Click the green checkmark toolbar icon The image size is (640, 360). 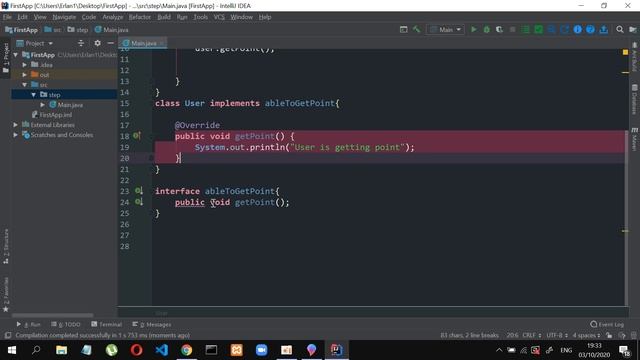[539, 29]
